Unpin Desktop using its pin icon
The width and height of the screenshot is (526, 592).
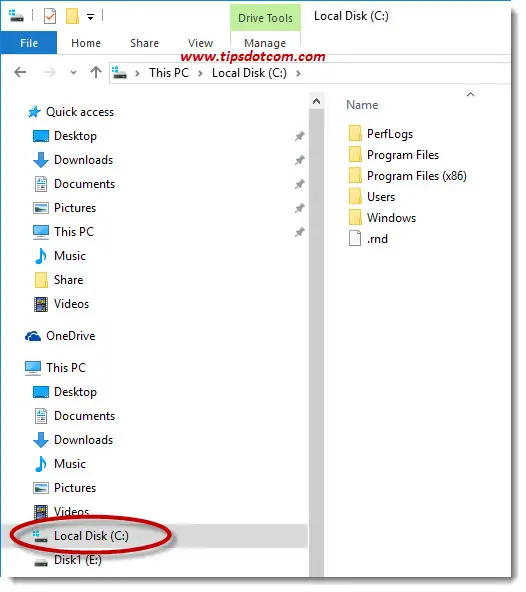(300, 136)
